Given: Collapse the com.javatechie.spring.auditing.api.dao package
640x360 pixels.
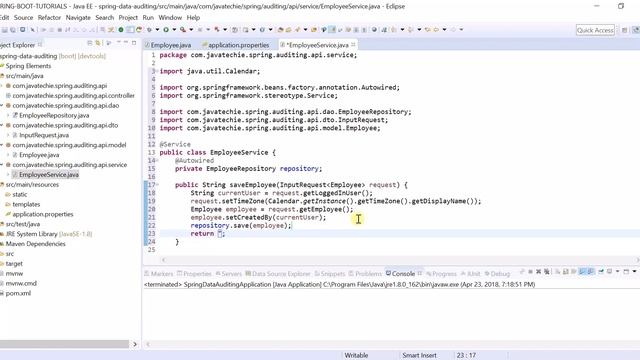Looking at the screenshot, I should click(x=2, y=105).
